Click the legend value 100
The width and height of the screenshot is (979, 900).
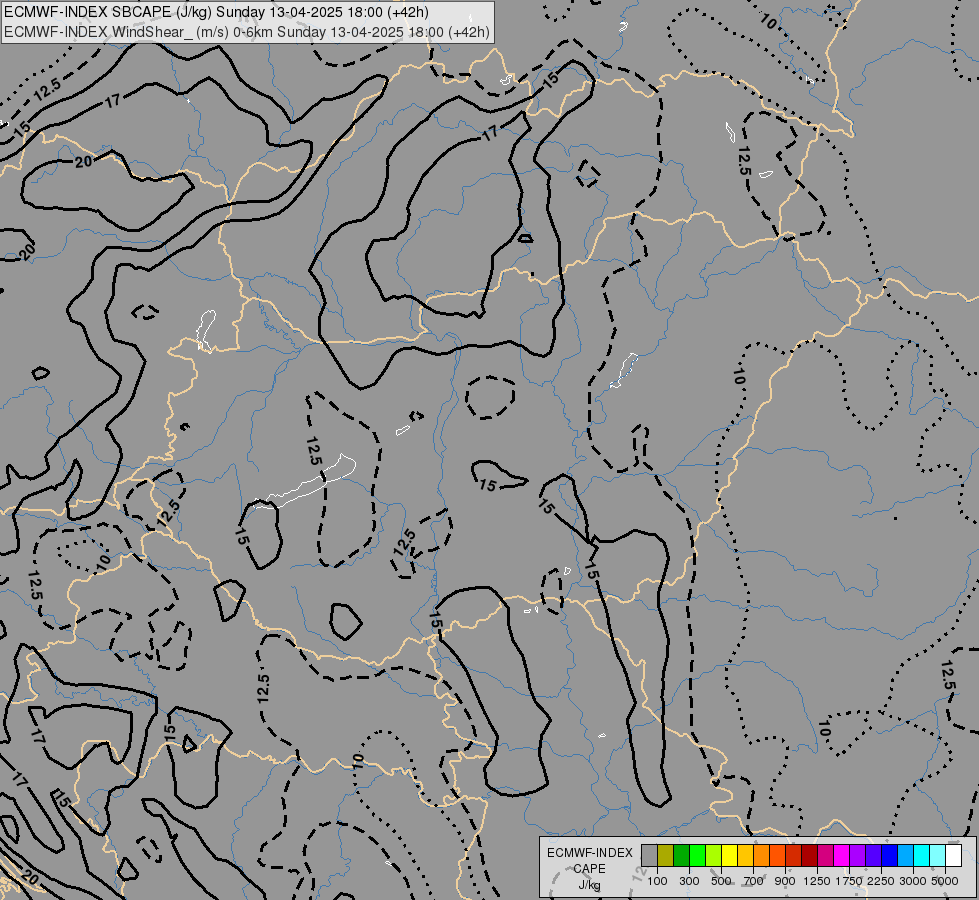tap(657, 881)
